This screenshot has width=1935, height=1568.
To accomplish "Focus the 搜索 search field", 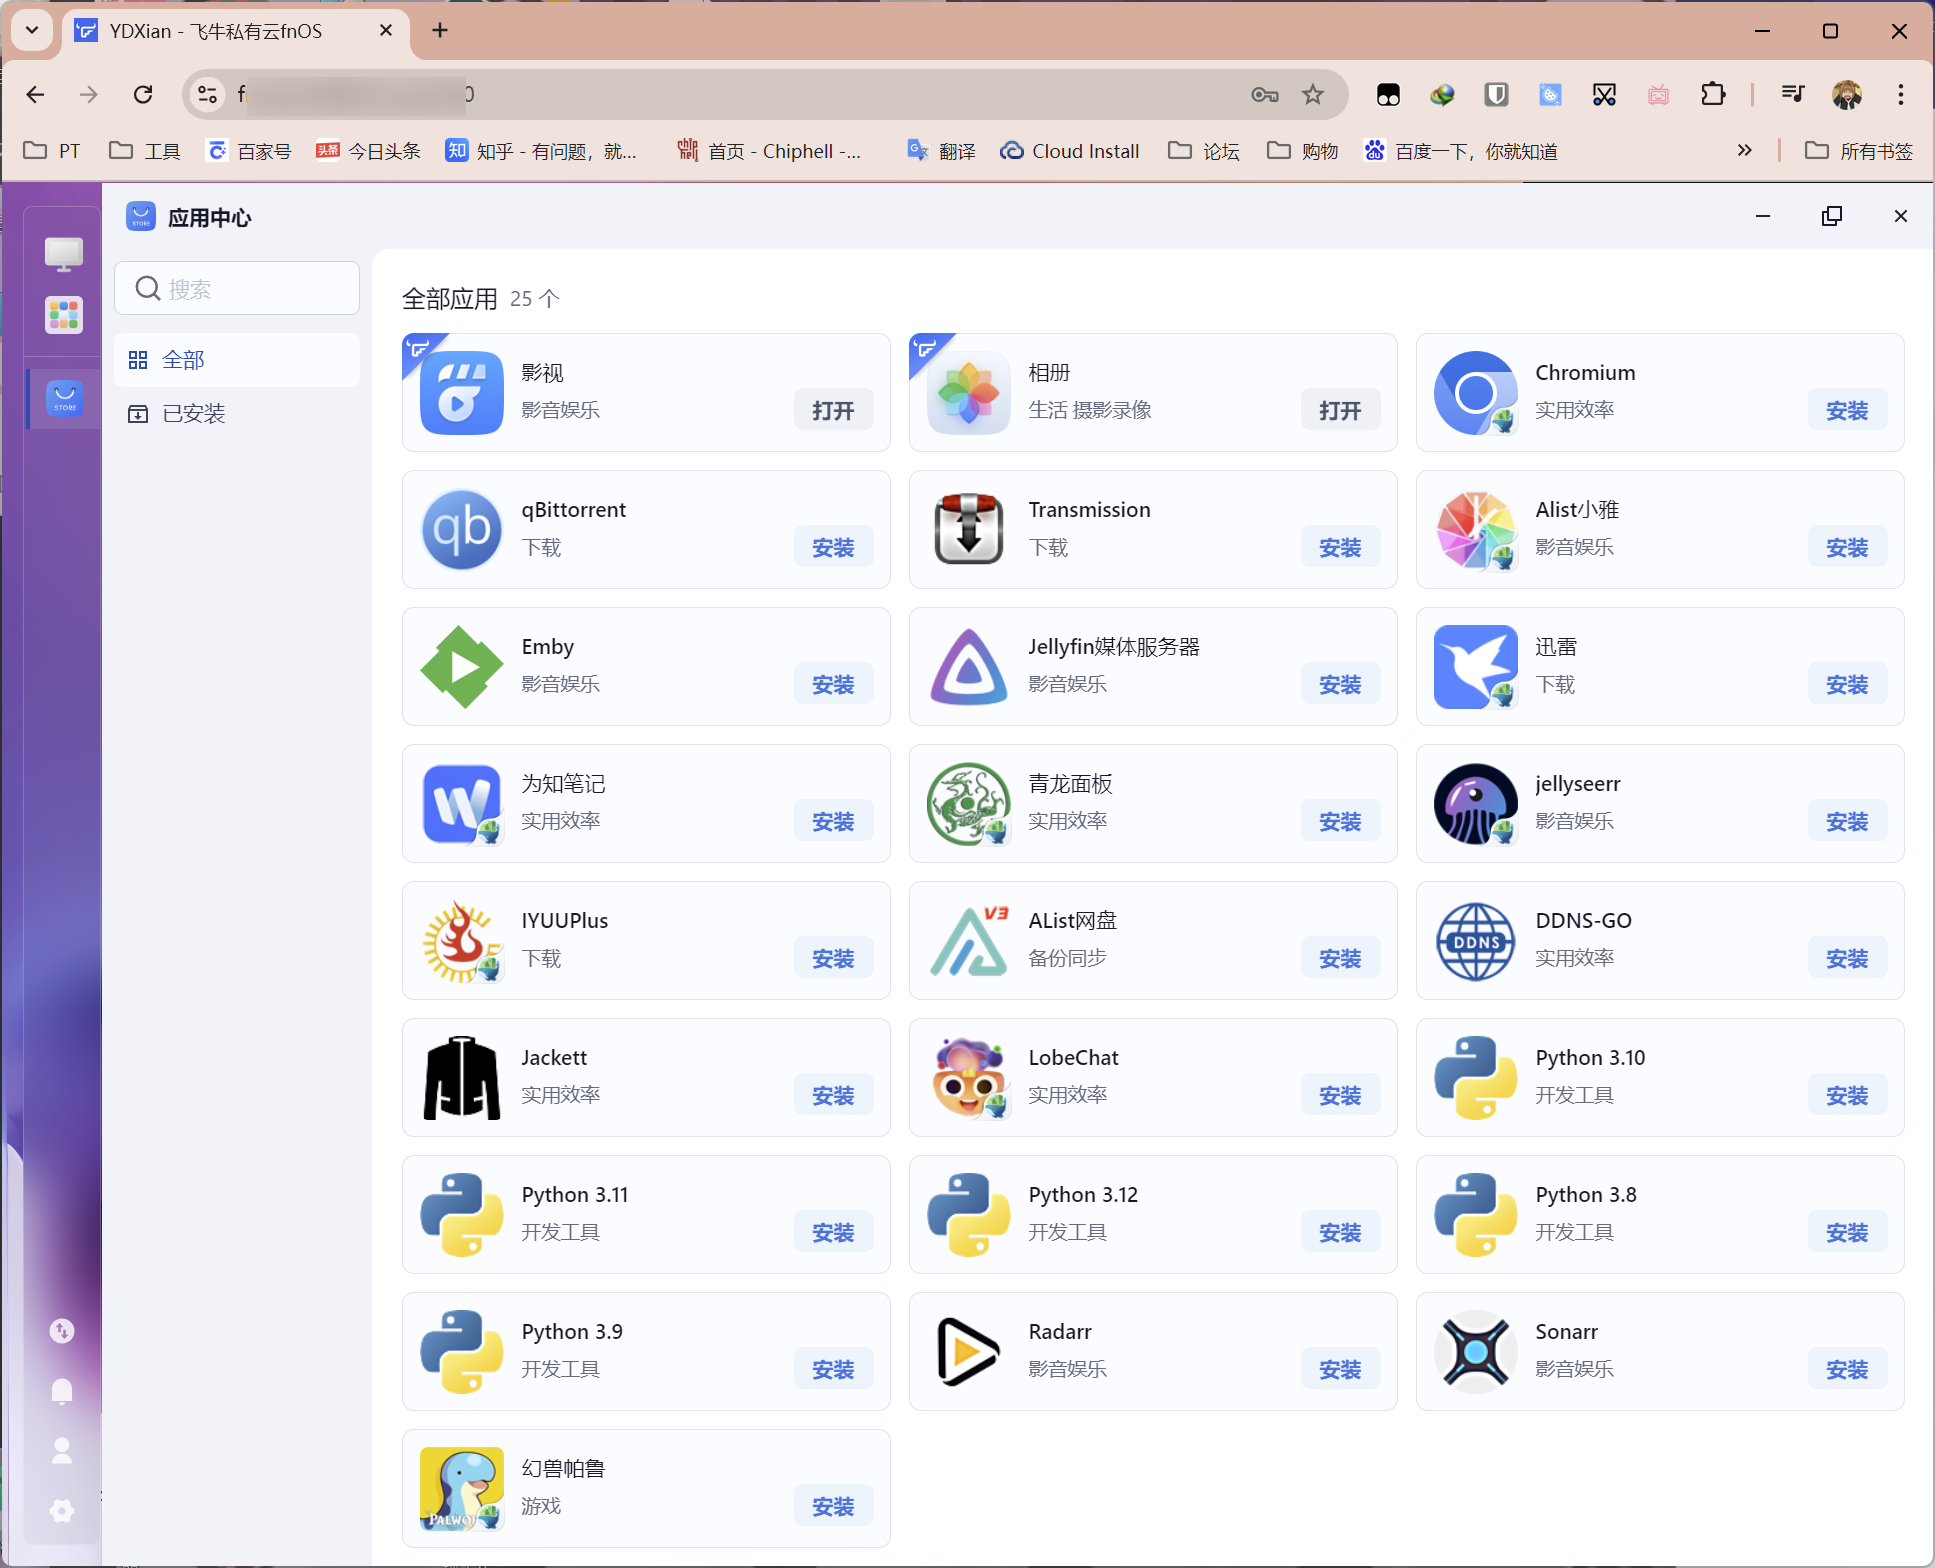I will click(237, 289).
